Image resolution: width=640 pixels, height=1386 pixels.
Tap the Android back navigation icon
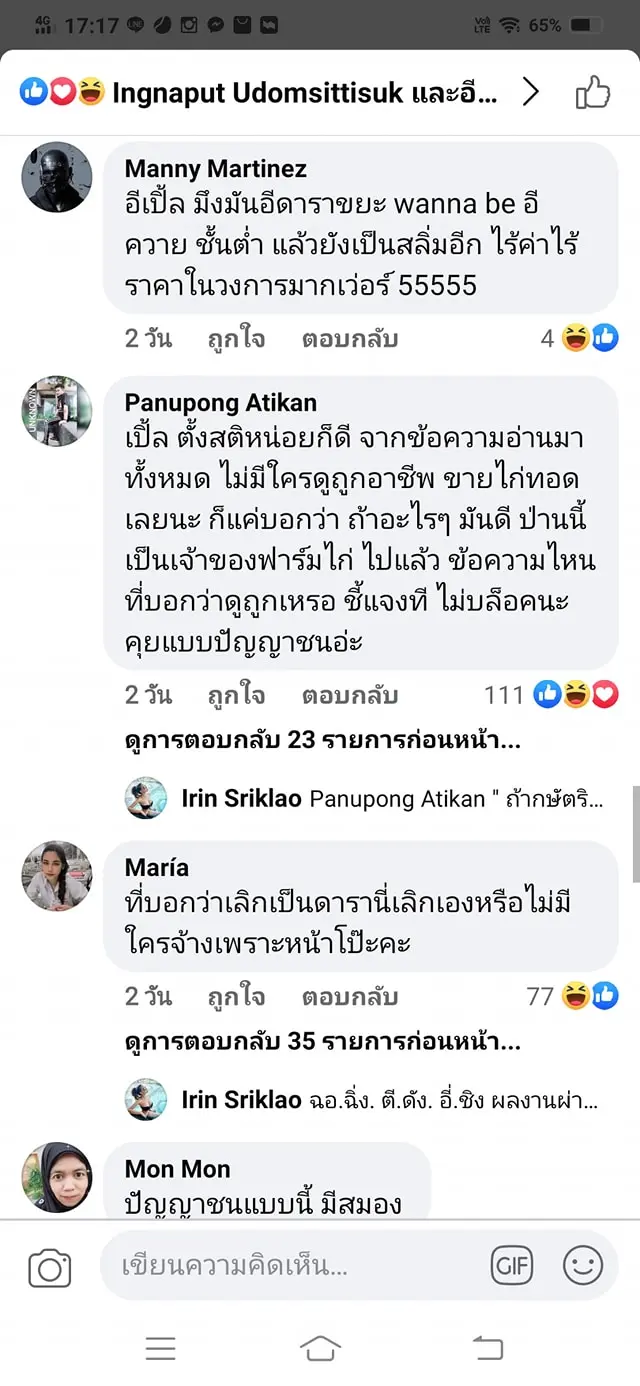coord(487,1349)
